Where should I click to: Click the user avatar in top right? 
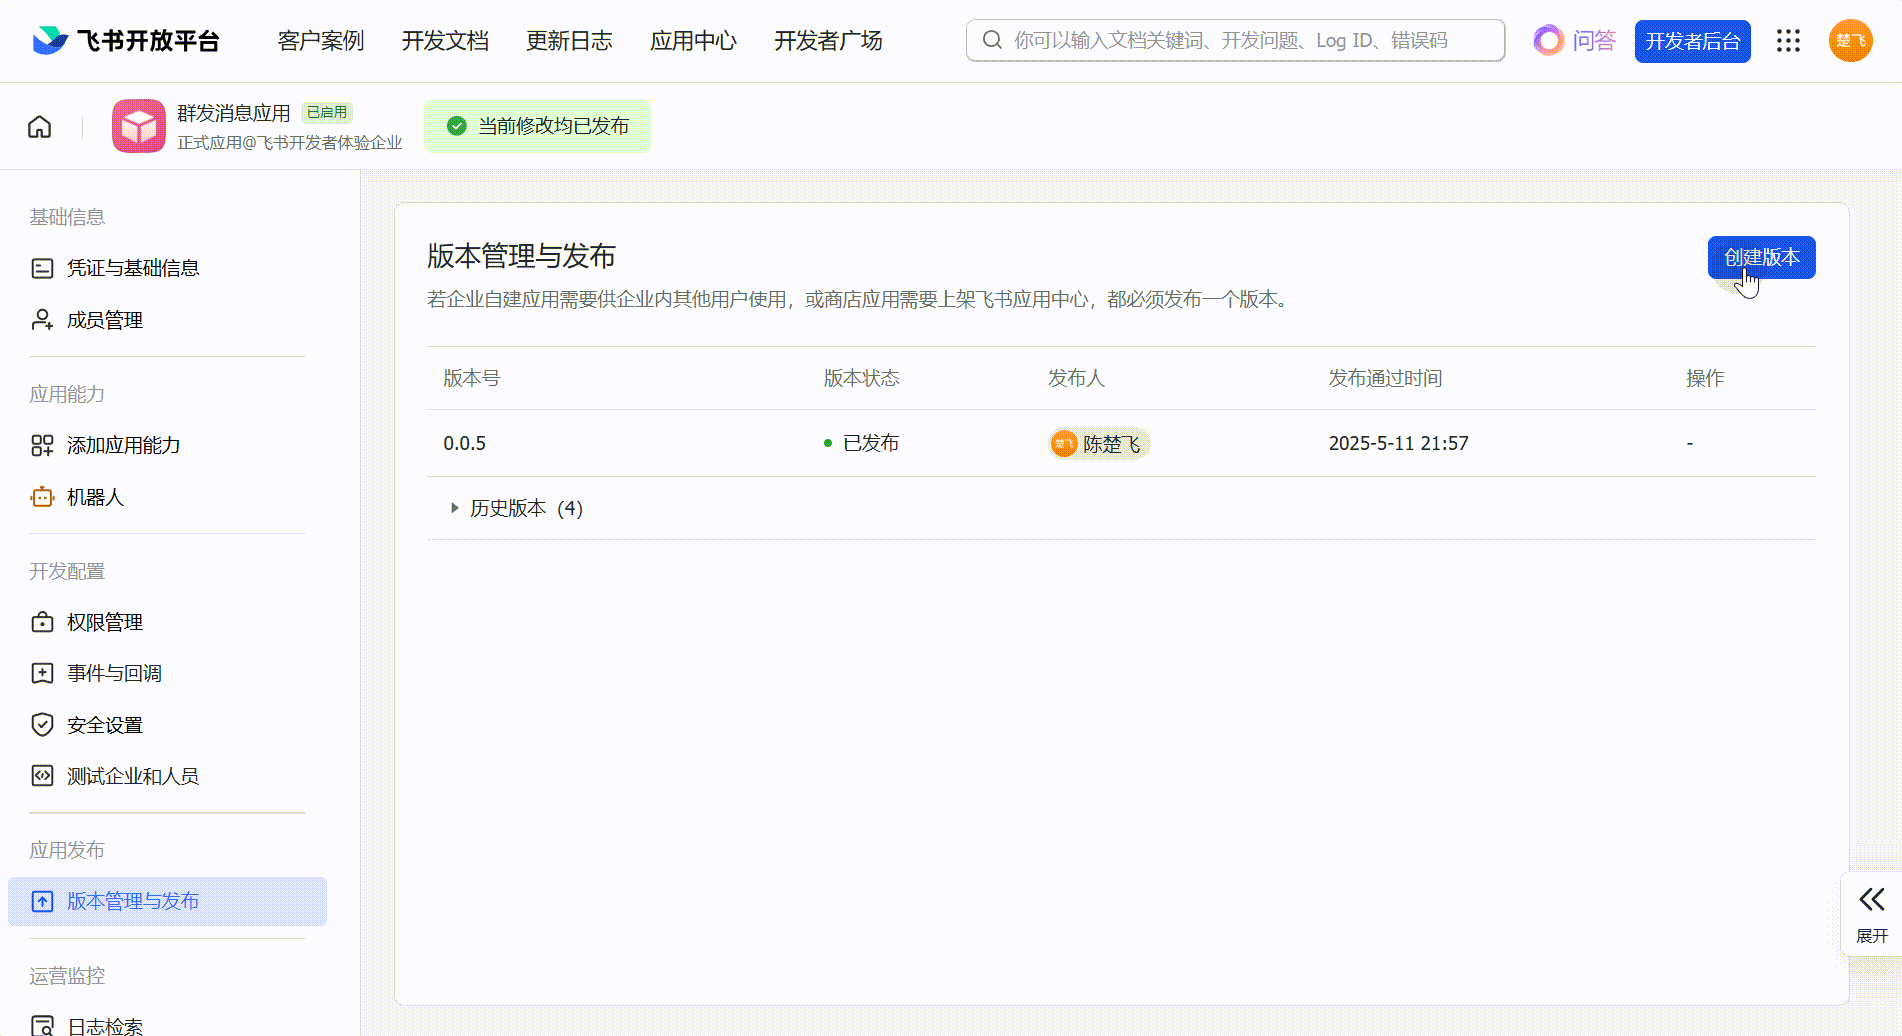[1850, 41]
